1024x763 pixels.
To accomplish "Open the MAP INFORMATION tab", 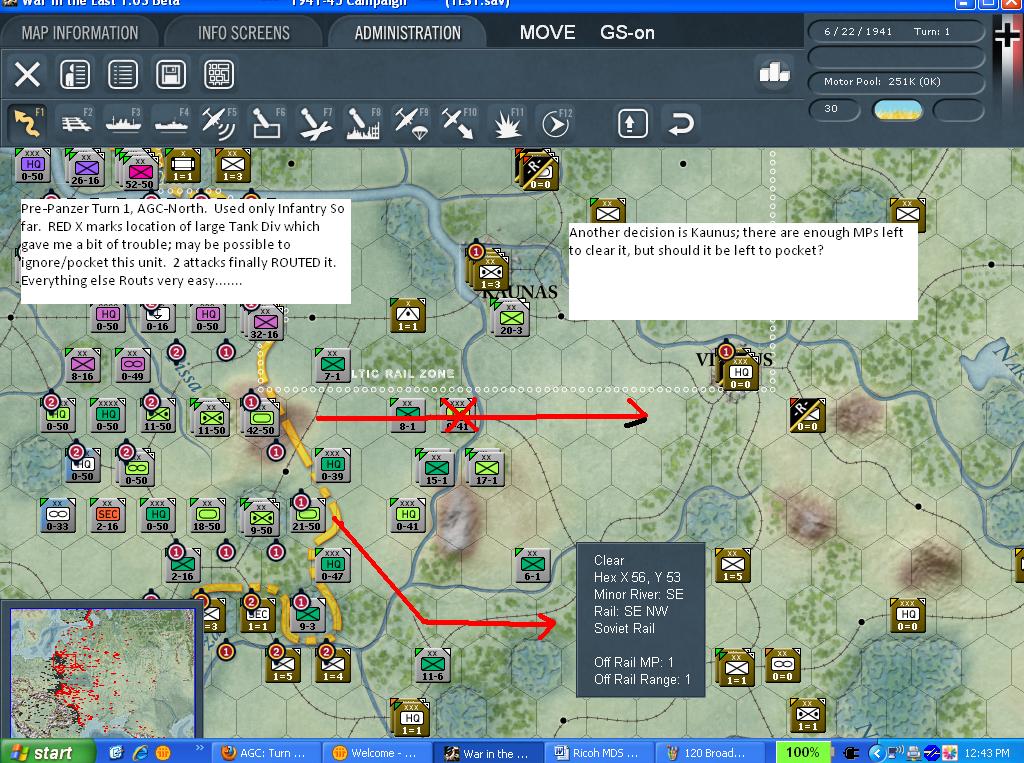I will 80,33.
